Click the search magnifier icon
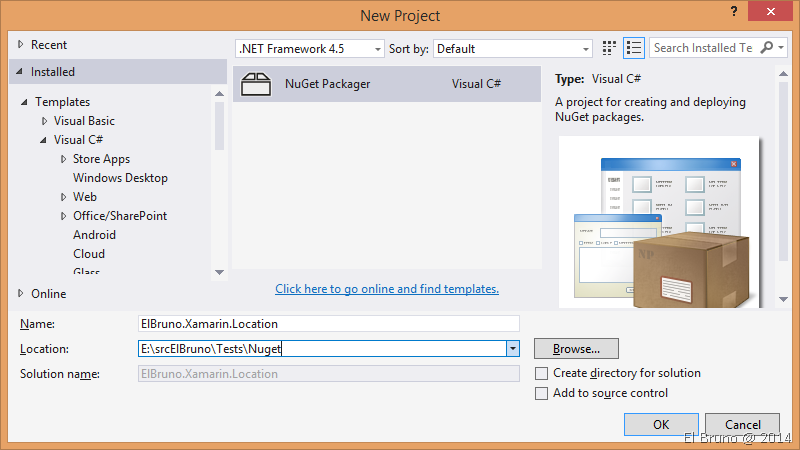 767,48
